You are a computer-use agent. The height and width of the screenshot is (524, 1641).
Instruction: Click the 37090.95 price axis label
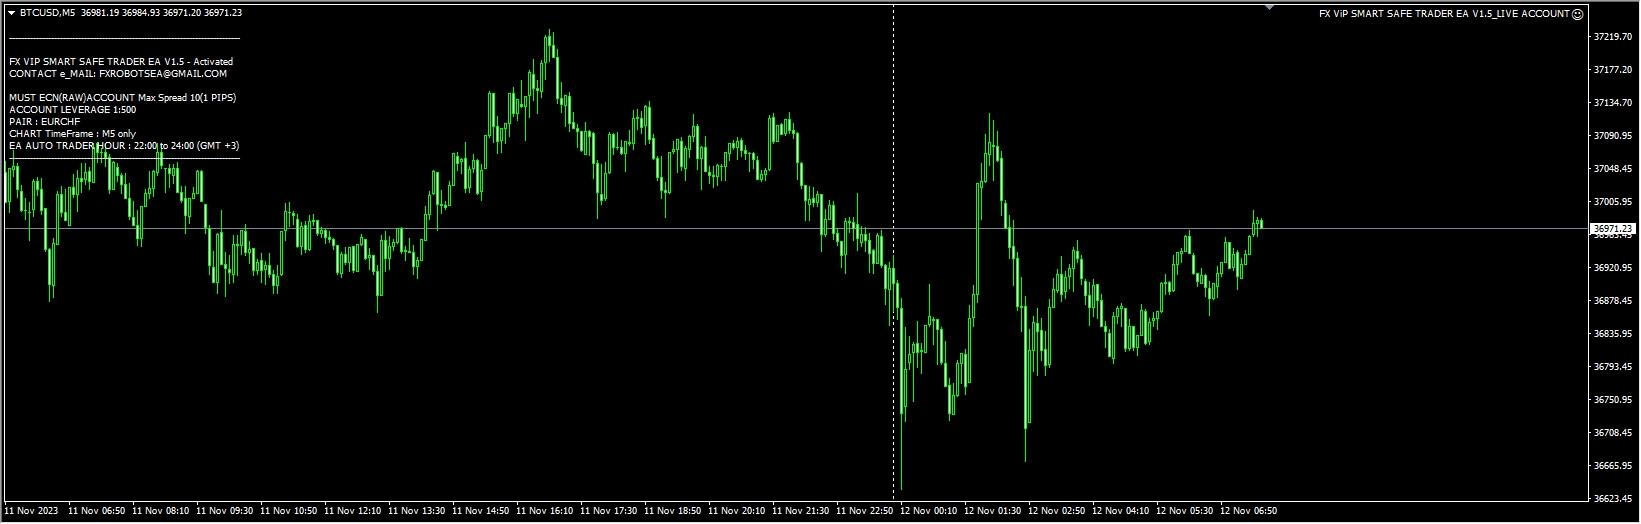pos(1614,136)
